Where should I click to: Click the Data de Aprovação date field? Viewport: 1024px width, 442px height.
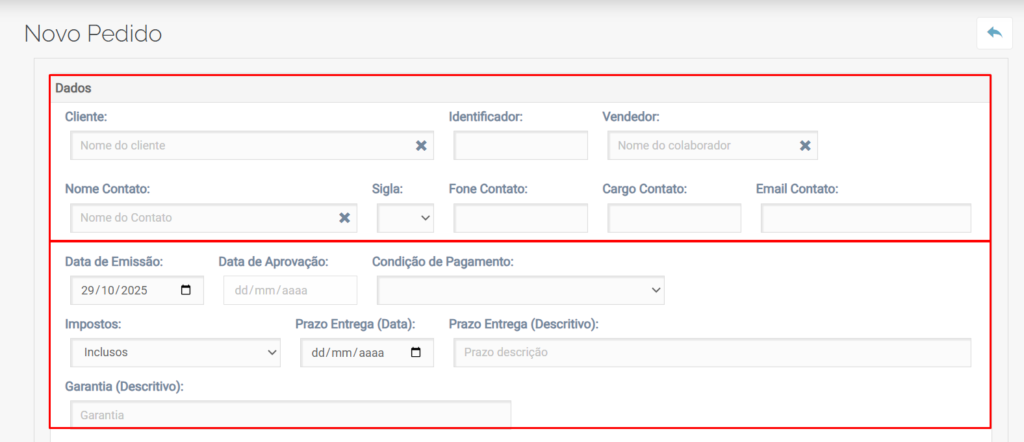point(290,290)
